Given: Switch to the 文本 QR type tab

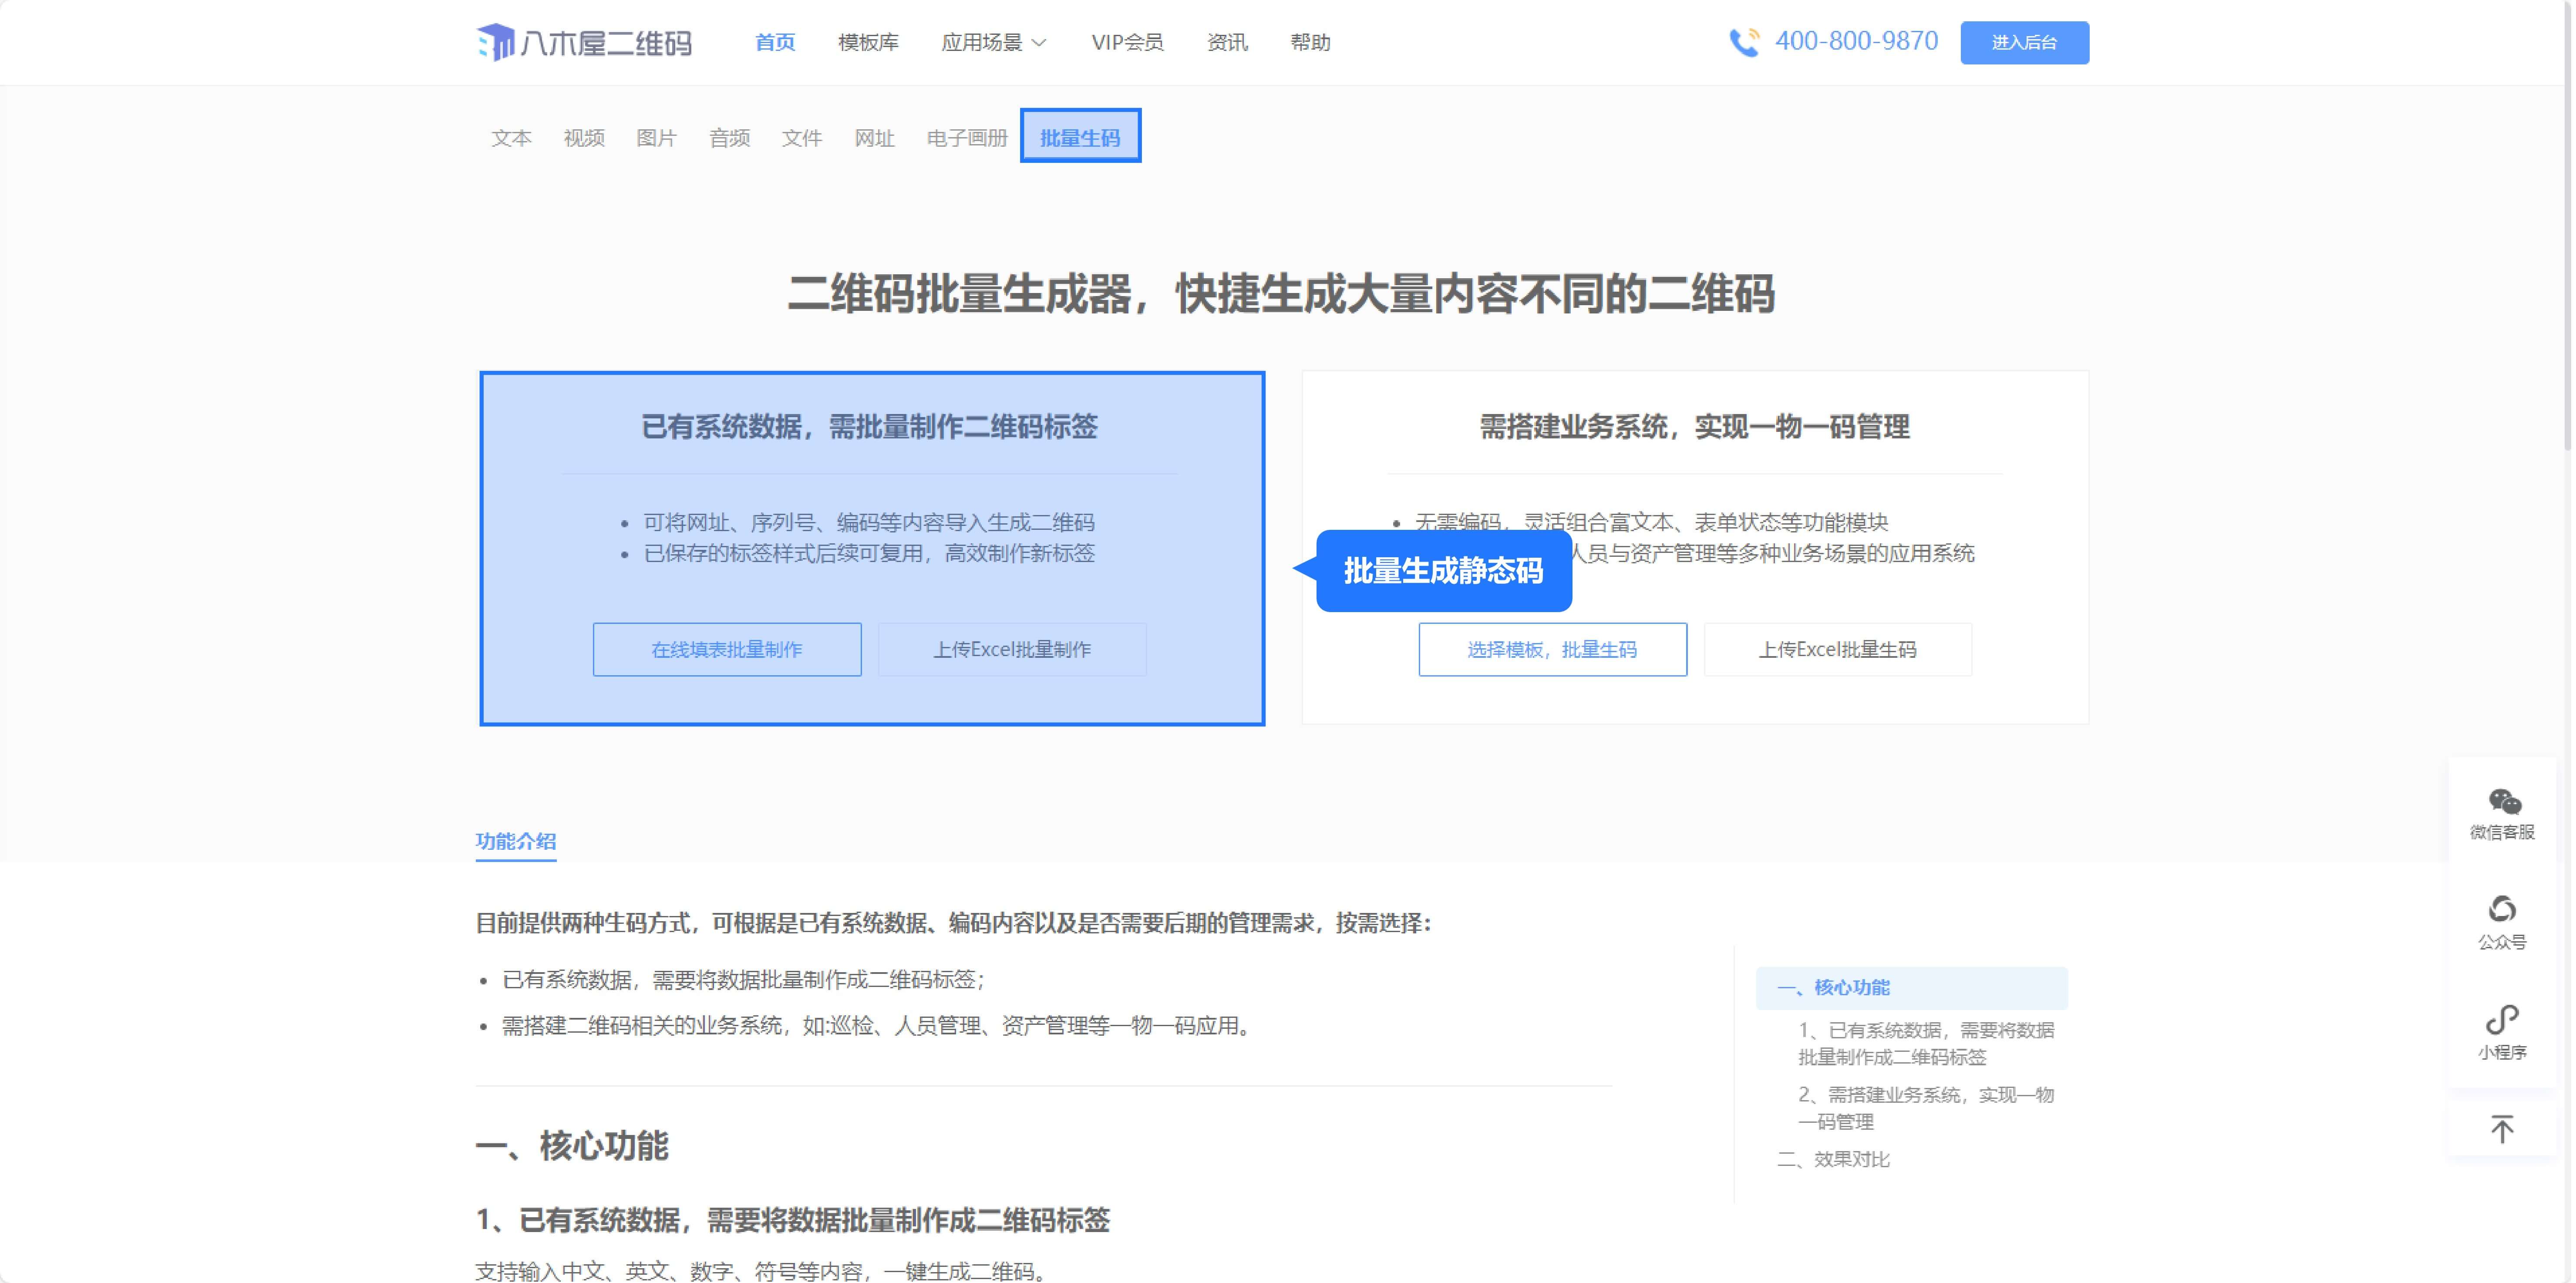Looking at the screenshot, I should point(511,138).
